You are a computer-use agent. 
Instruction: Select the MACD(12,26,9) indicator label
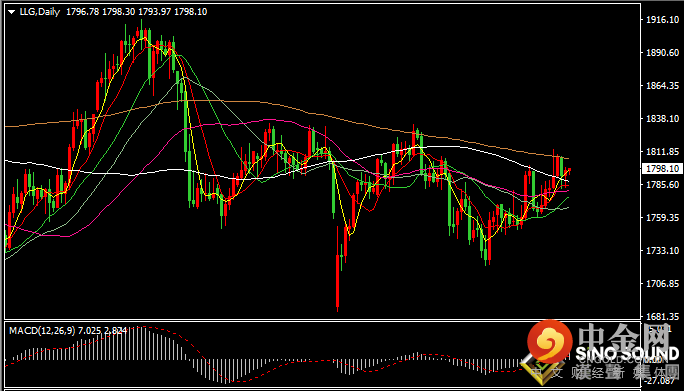click(43, 331)
